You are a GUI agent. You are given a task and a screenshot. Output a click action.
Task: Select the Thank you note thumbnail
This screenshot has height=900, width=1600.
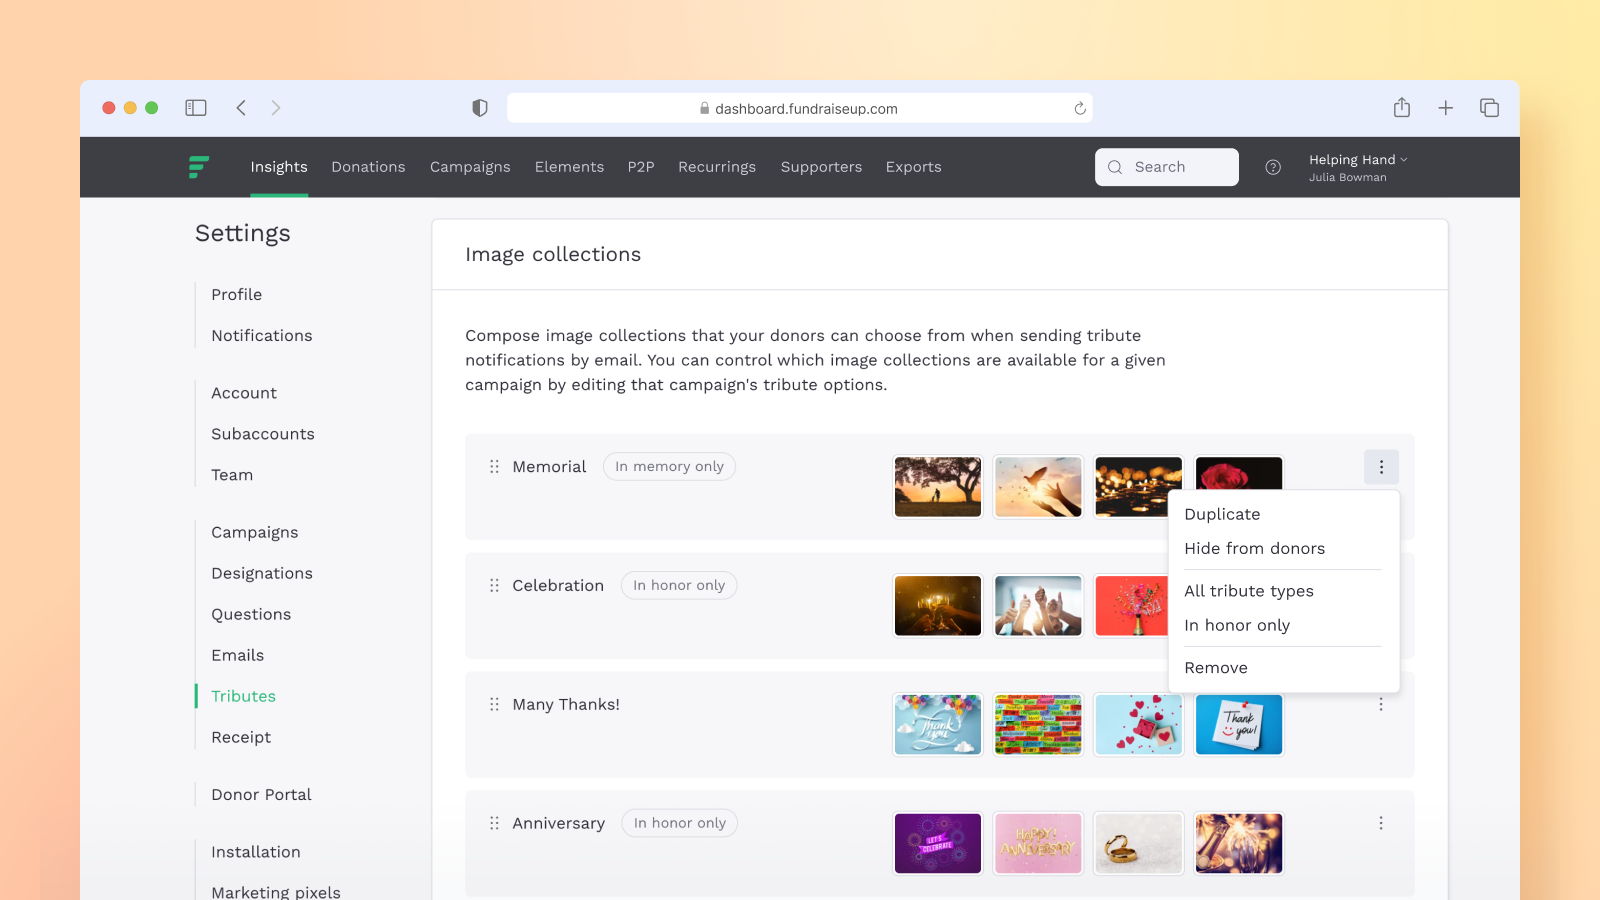(1238, 725)
